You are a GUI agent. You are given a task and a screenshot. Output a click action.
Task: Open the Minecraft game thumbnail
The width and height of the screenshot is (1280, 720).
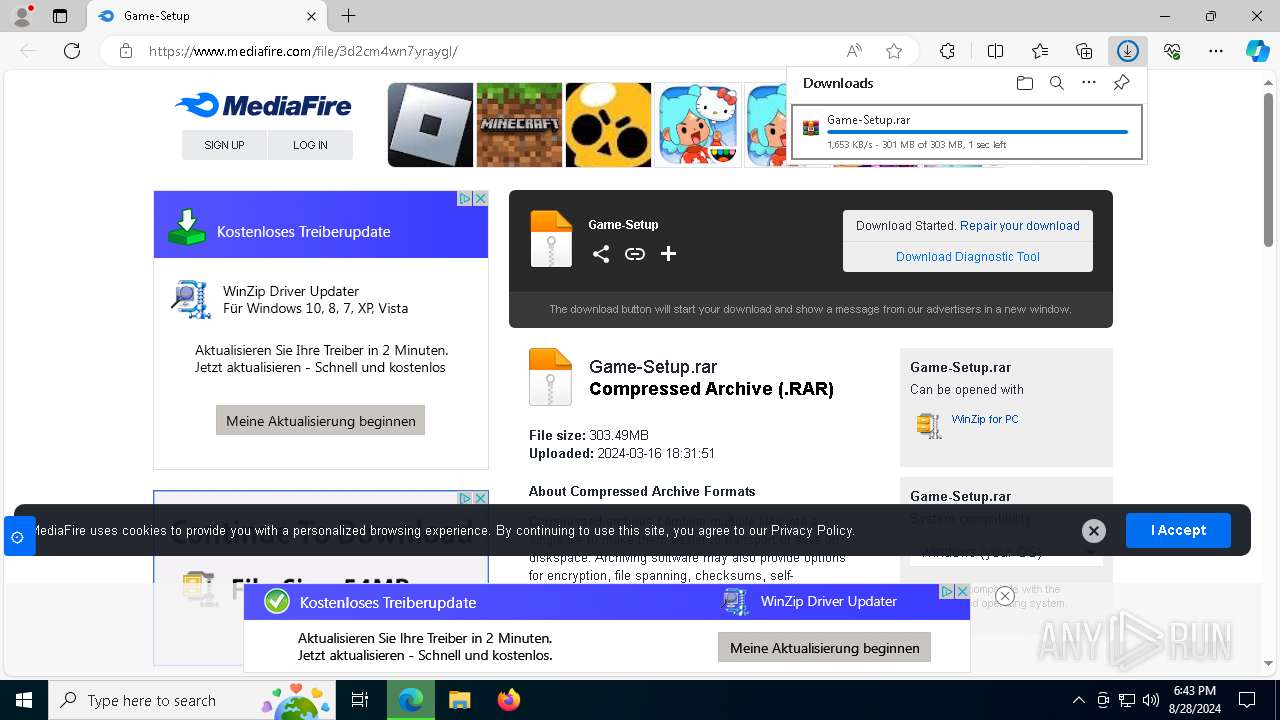519,125
